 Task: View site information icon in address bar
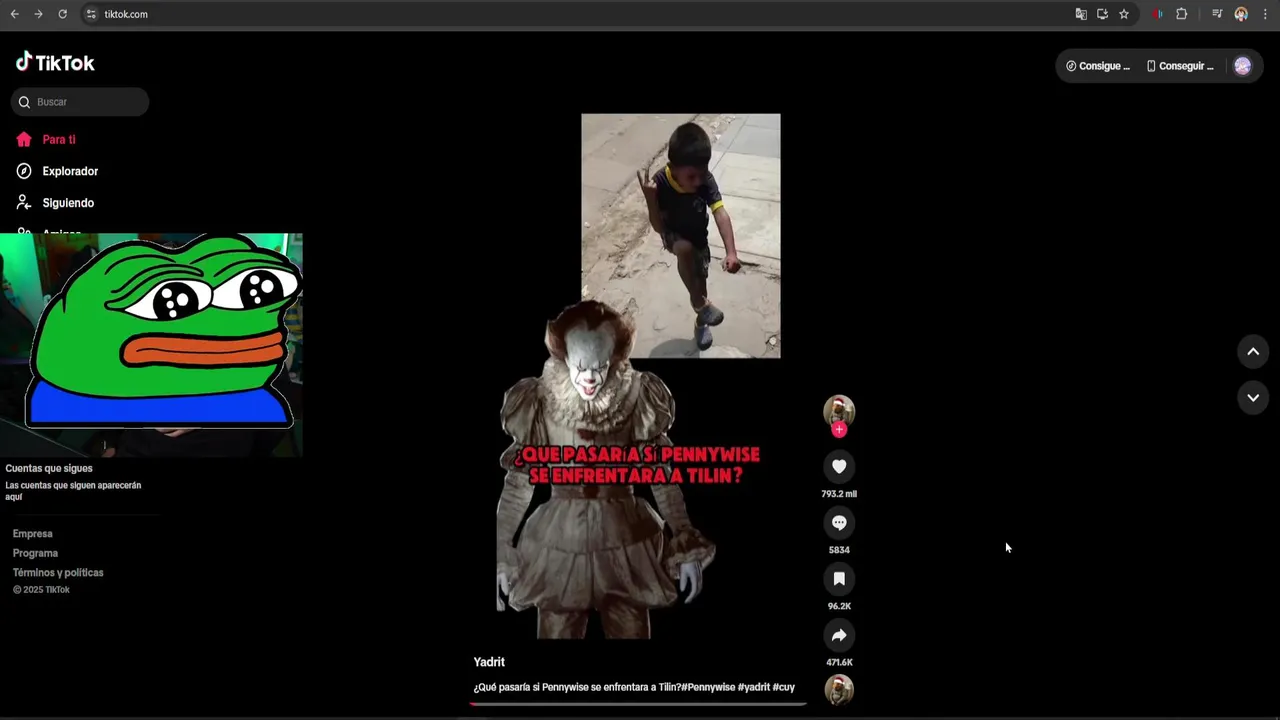pyautogui.click(x=91, y=14)
